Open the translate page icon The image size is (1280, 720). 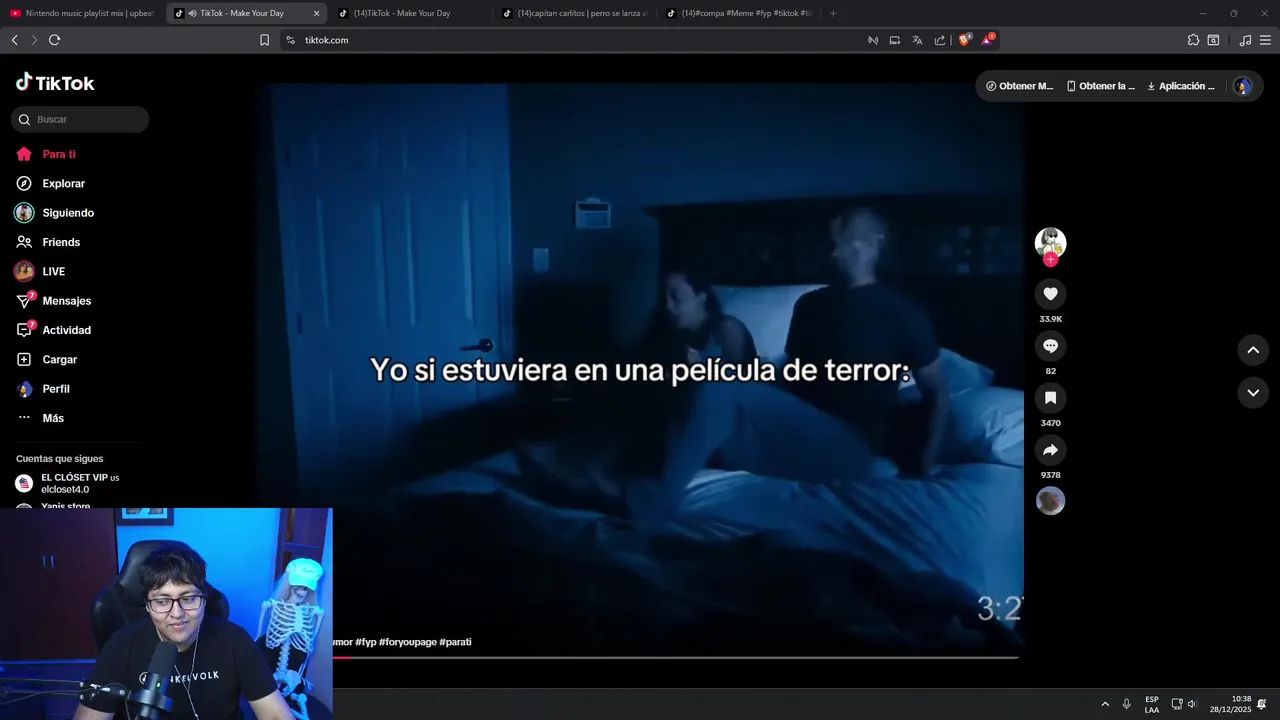(917, 40)
